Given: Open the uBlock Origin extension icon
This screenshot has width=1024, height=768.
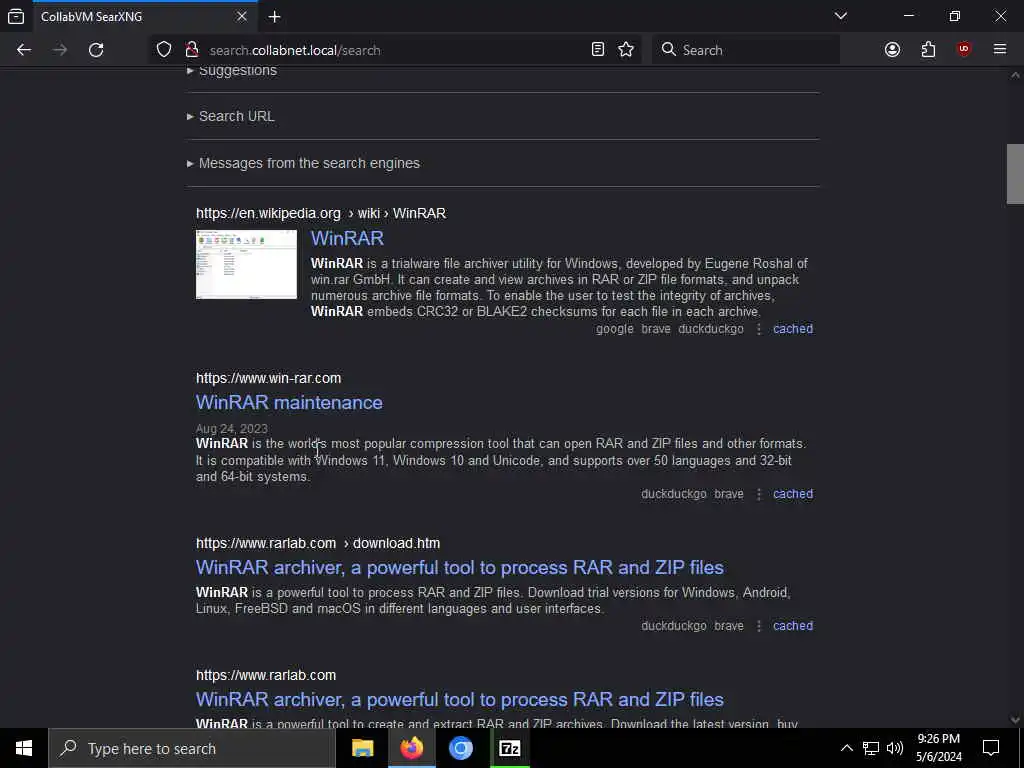Looking at the screenshot, I should (x=964, y=50).
